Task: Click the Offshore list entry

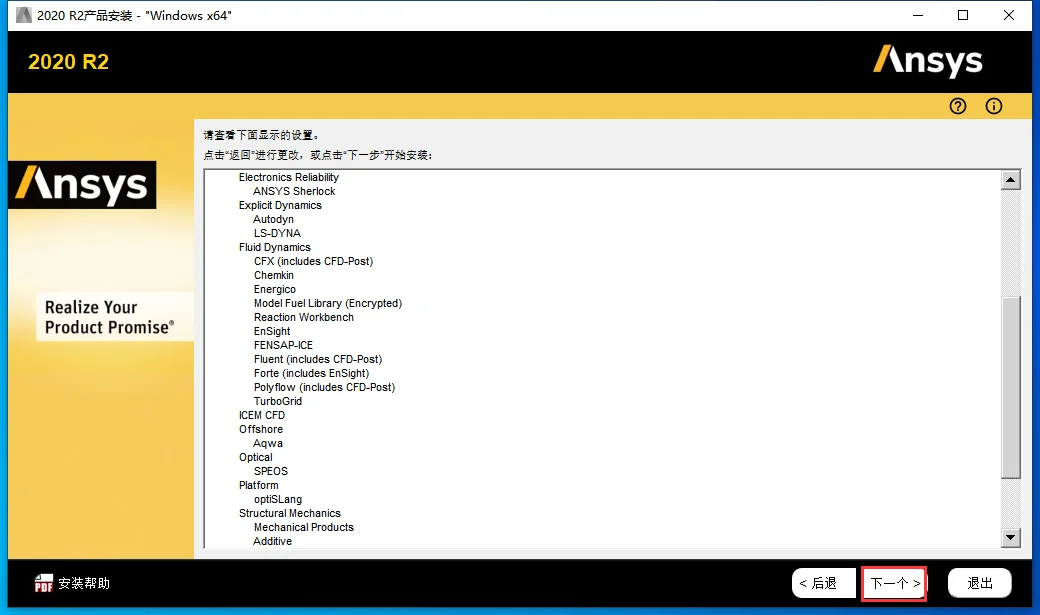Action: pyautogui.click(x=261, y=429)
